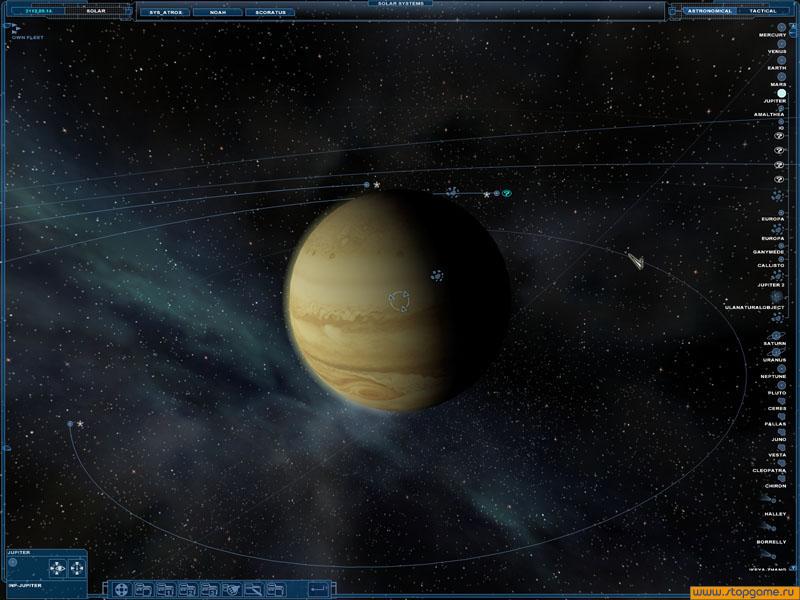This screenshot has width=800, height=600.
Task: Click the ship camera icon in bottom toolbar
Action: 230,590
